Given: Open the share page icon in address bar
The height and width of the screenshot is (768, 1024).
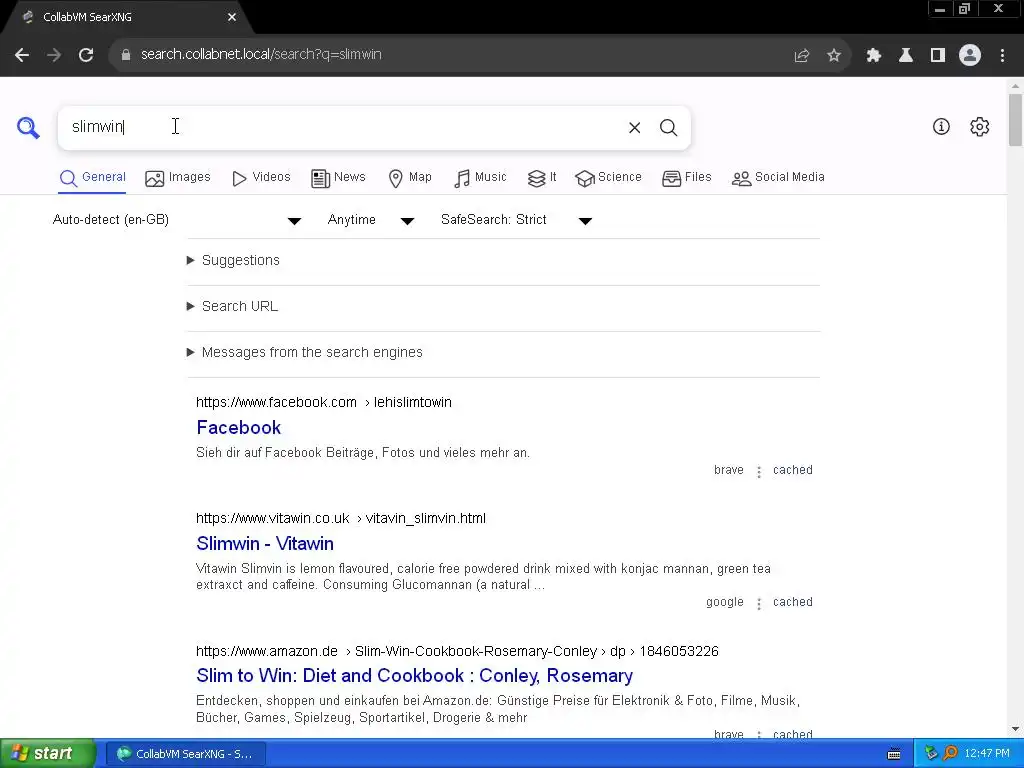Looking at the screenshot, I should point(801,56).
